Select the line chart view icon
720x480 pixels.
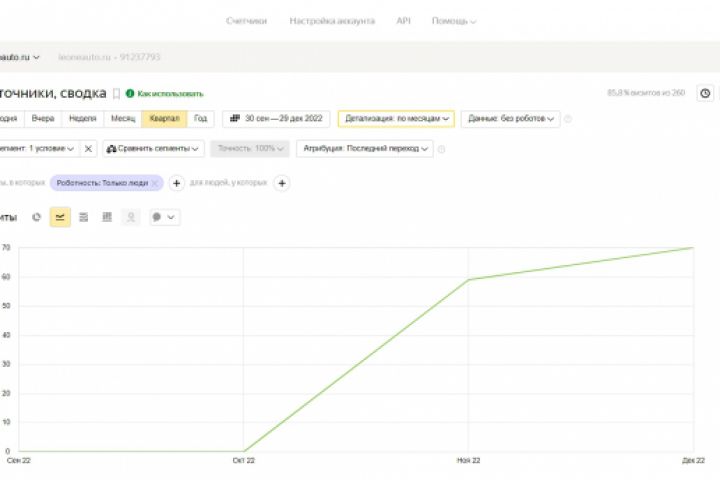(60, 217)
